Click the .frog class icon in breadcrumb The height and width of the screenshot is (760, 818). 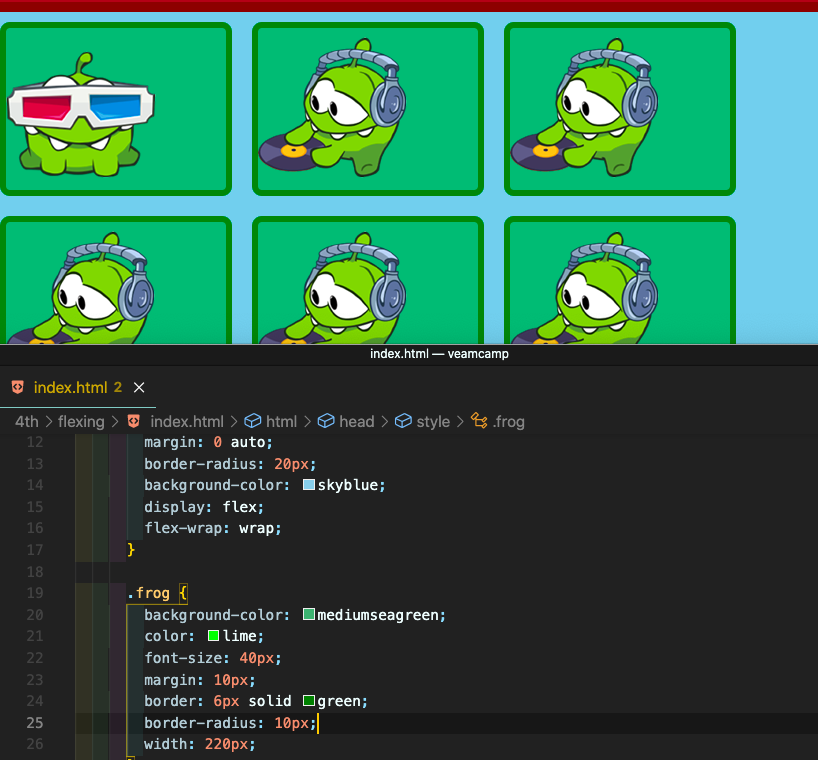pyautogui.click(x=479, y=420)
